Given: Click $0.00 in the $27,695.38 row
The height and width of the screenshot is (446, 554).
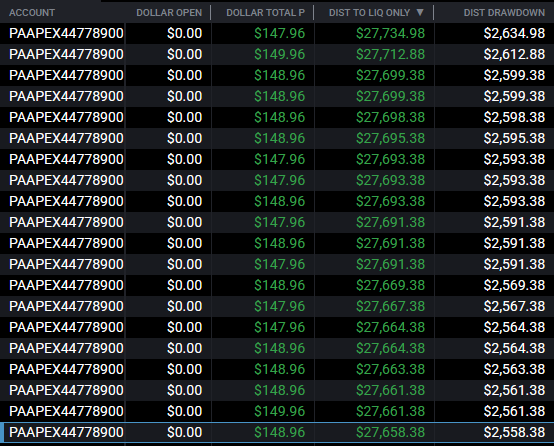Looking at the screenshot, I should coord(184,138).
